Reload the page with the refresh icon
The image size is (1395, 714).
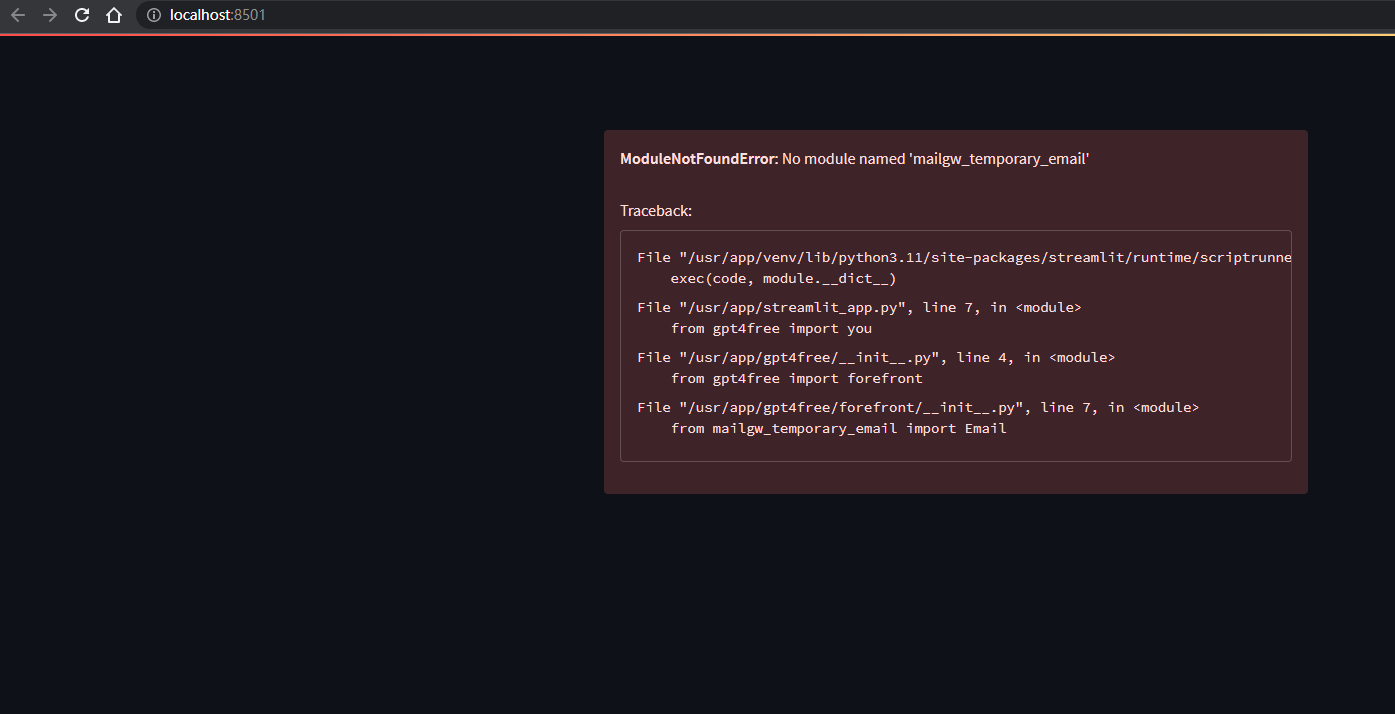pos(82,15)
